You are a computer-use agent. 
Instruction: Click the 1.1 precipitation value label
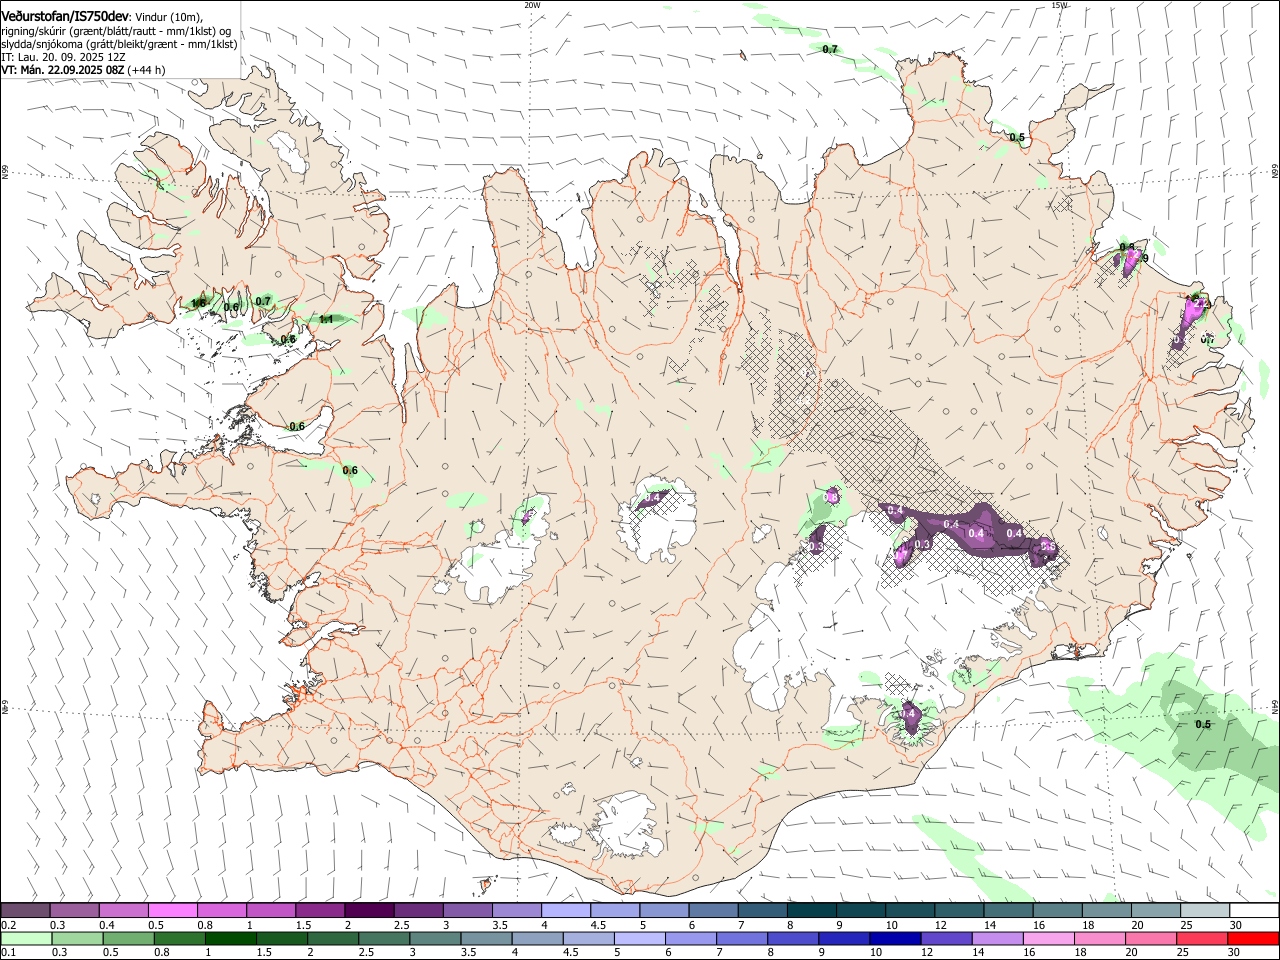(x=326, y=319)
